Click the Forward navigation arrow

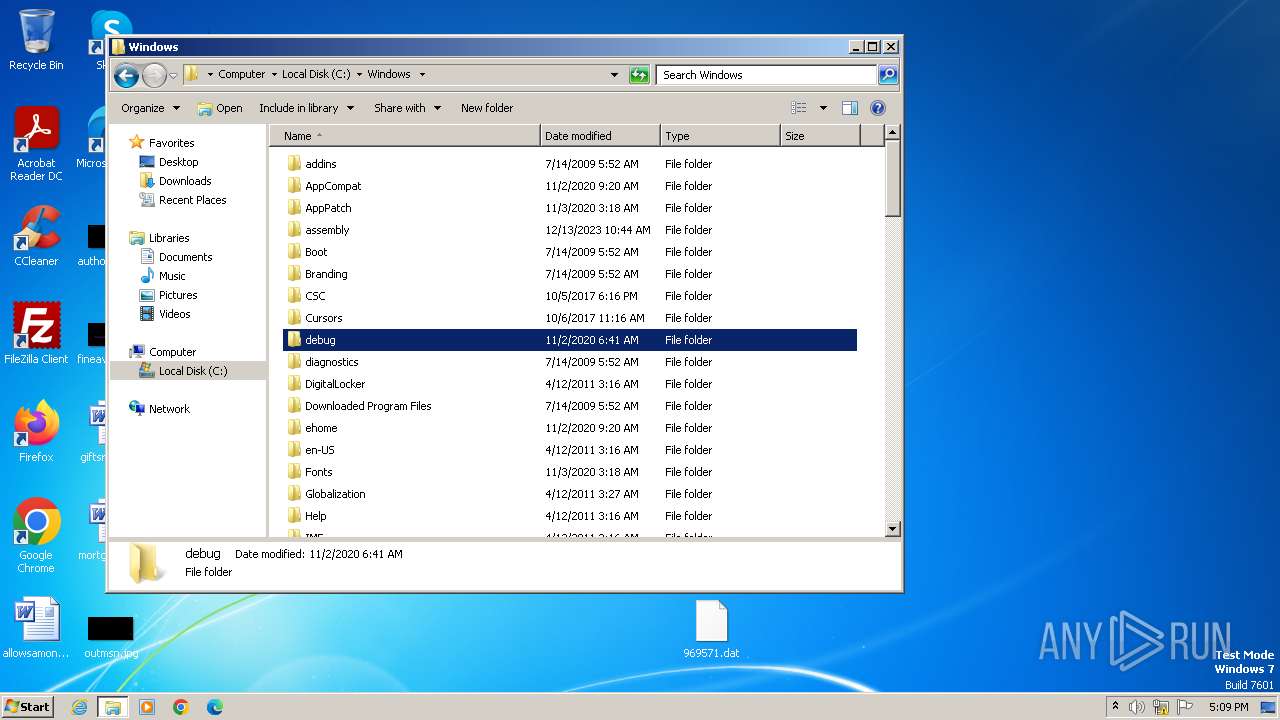154,75
